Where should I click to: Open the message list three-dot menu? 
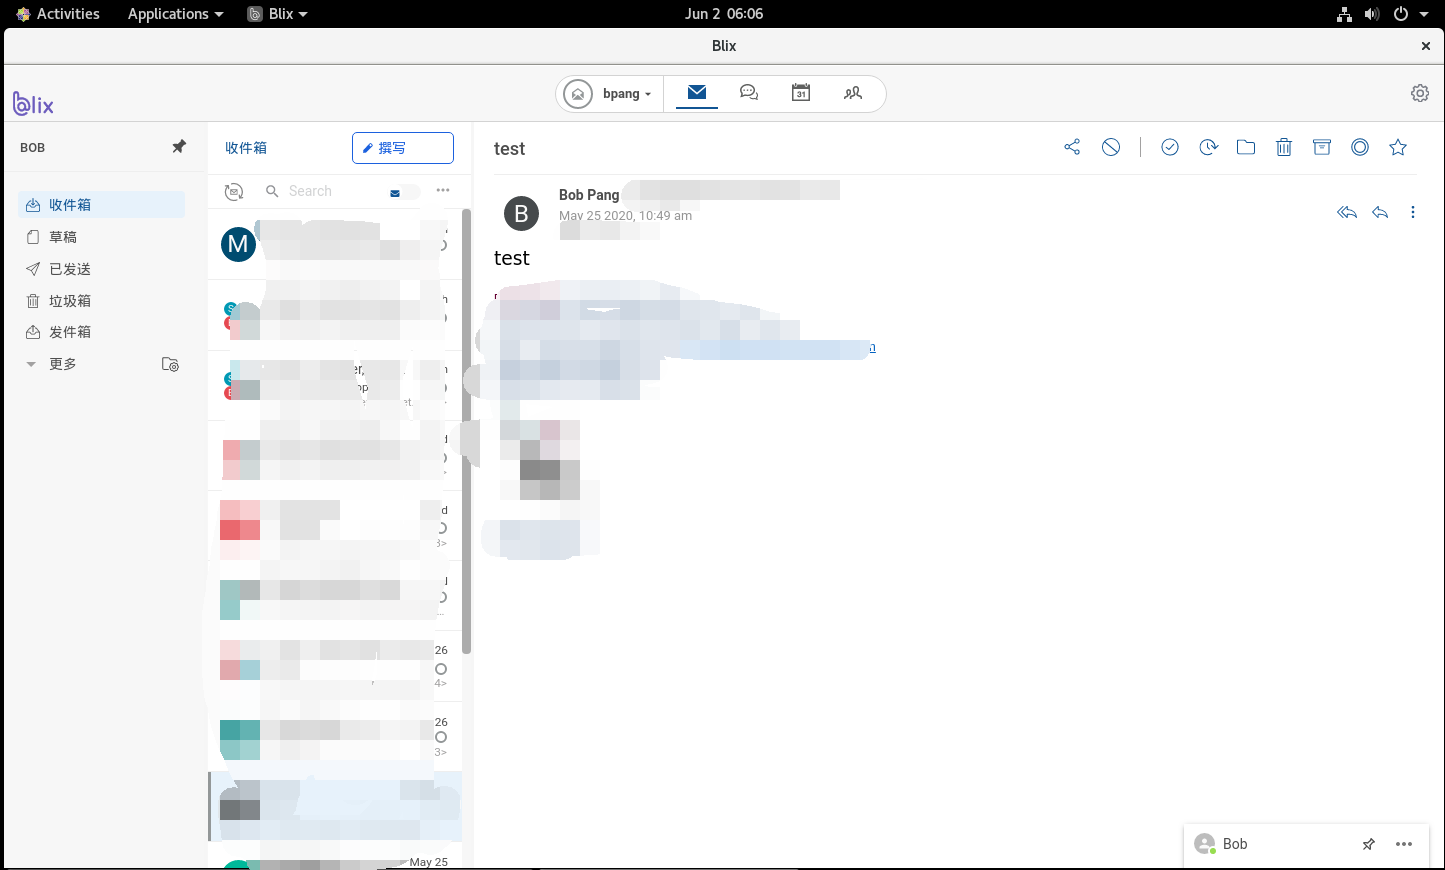[x=443, y=190]
